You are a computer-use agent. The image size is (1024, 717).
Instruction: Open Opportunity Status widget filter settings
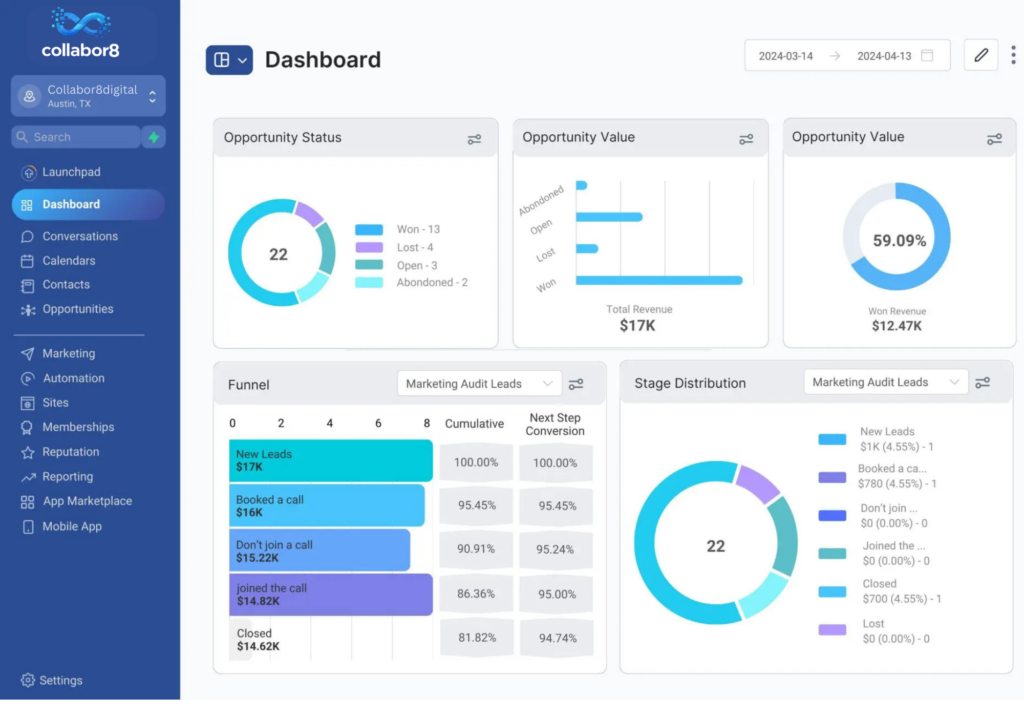click(x=474, y=139)
